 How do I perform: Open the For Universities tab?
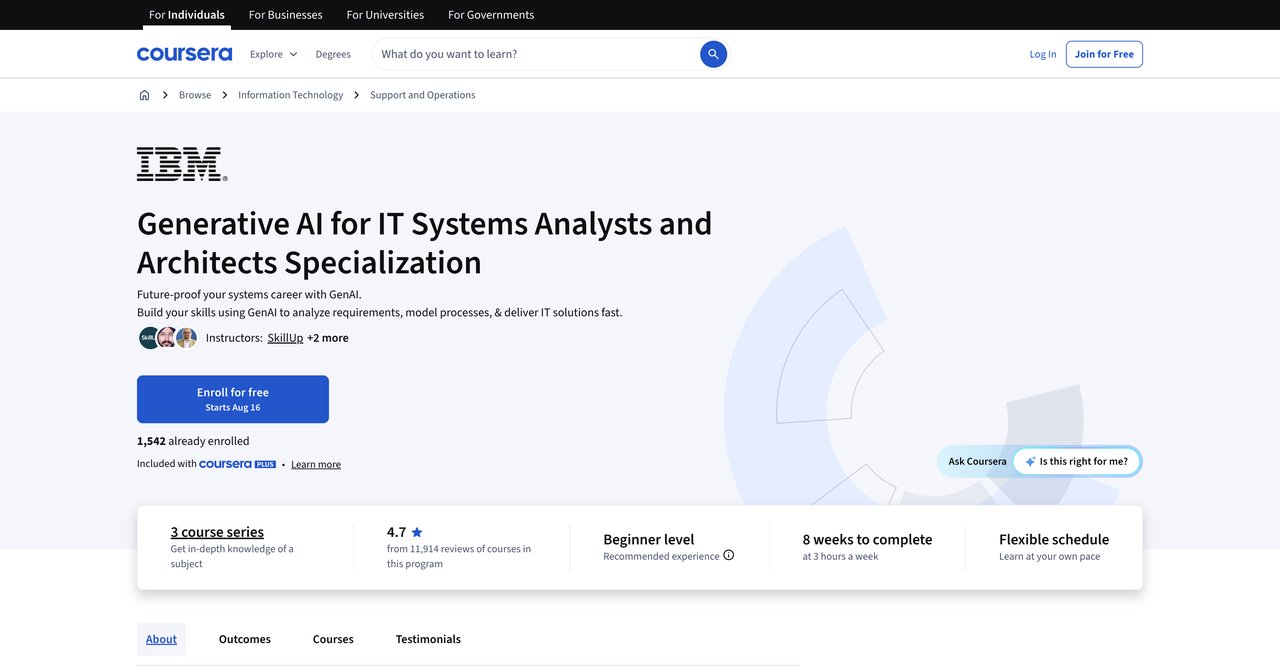pyautogui.click(x=385, y=15)
